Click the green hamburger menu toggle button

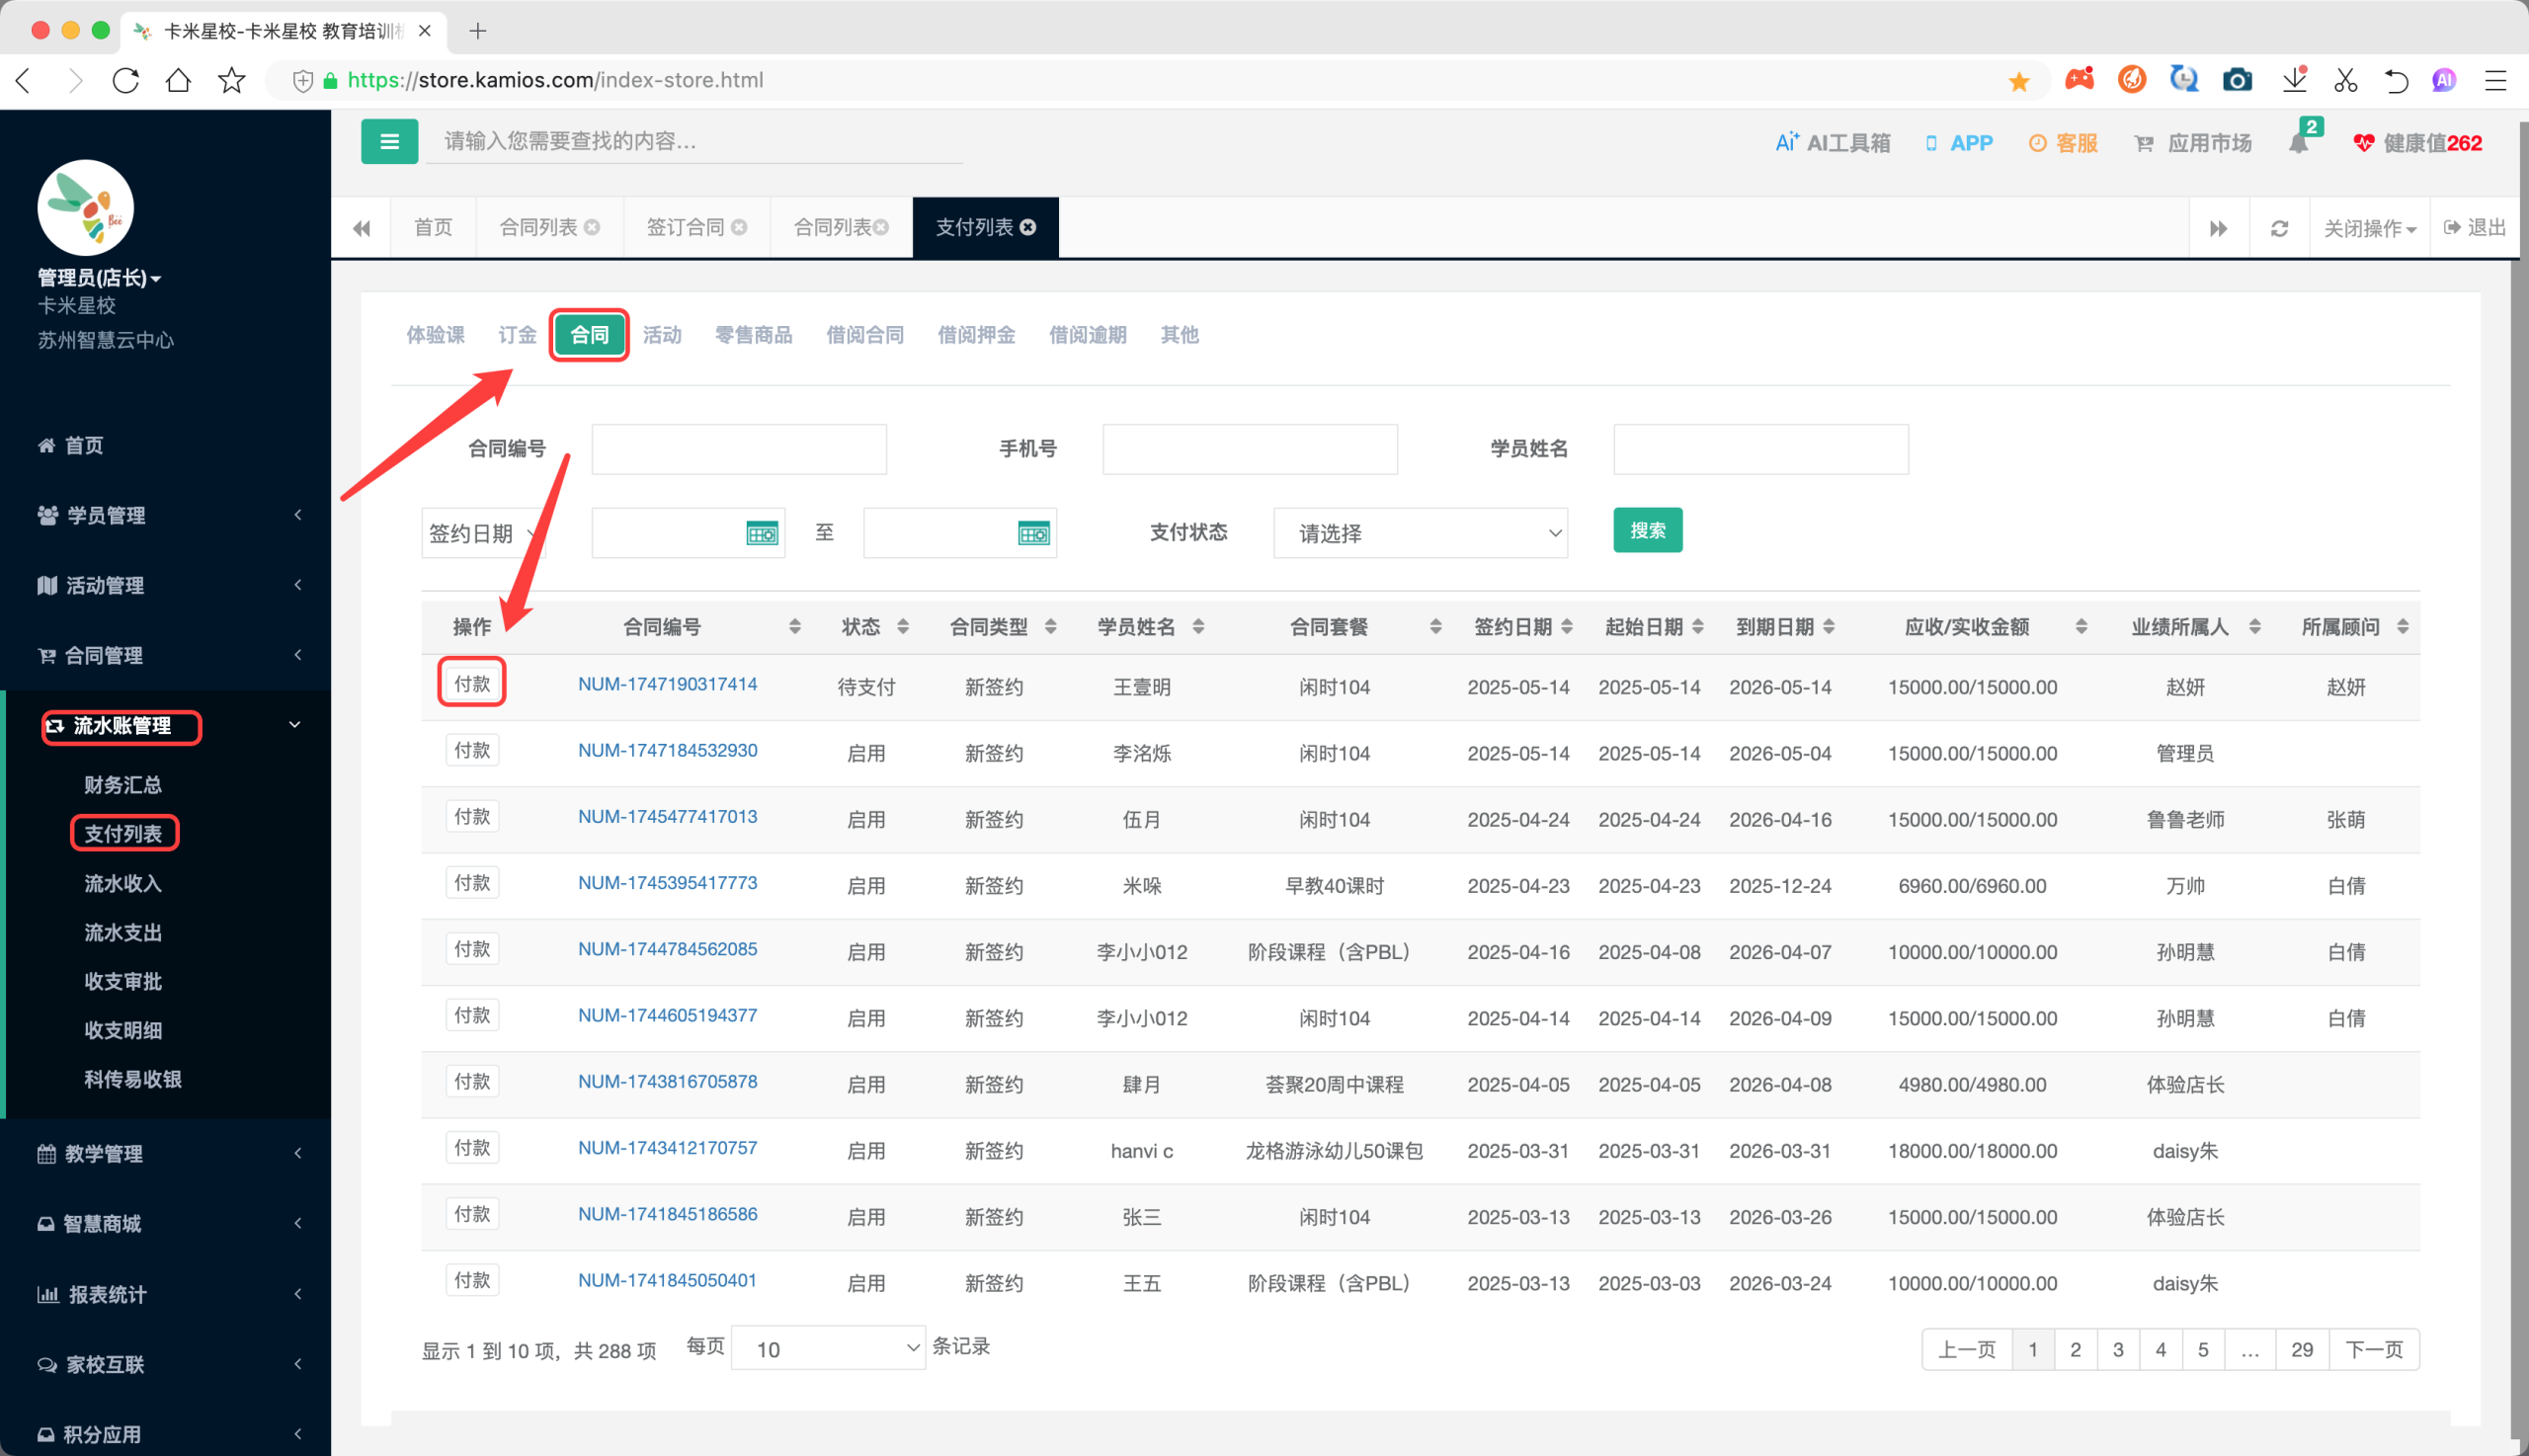pyautogui.click(x=389, y=142)
